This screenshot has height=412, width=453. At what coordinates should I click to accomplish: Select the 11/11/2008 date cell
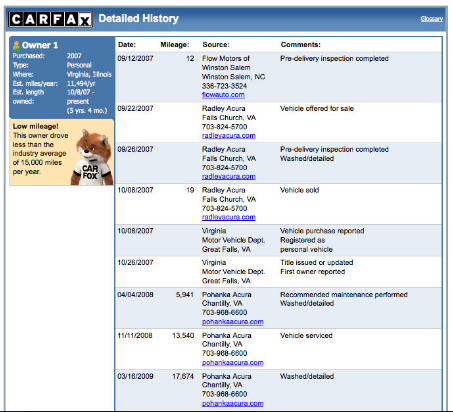point(135,335)
